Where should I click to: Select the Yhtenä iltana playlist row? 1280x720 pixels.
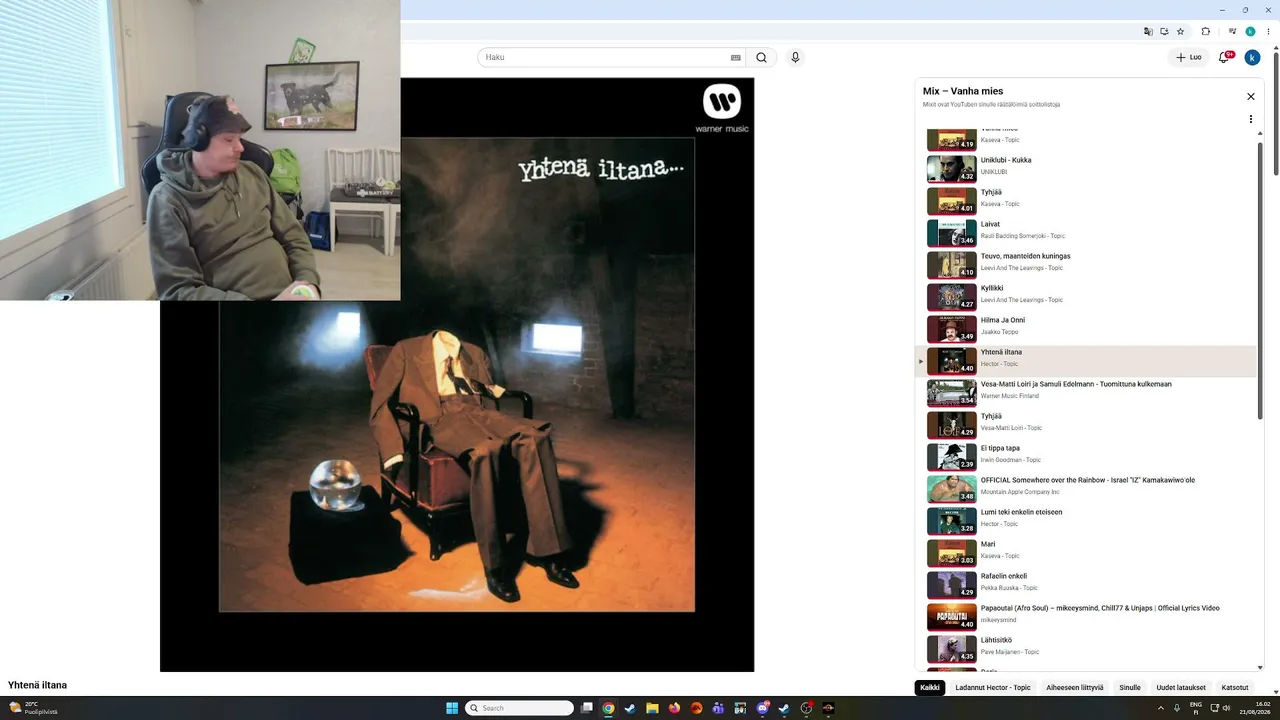pos(1086,360)
